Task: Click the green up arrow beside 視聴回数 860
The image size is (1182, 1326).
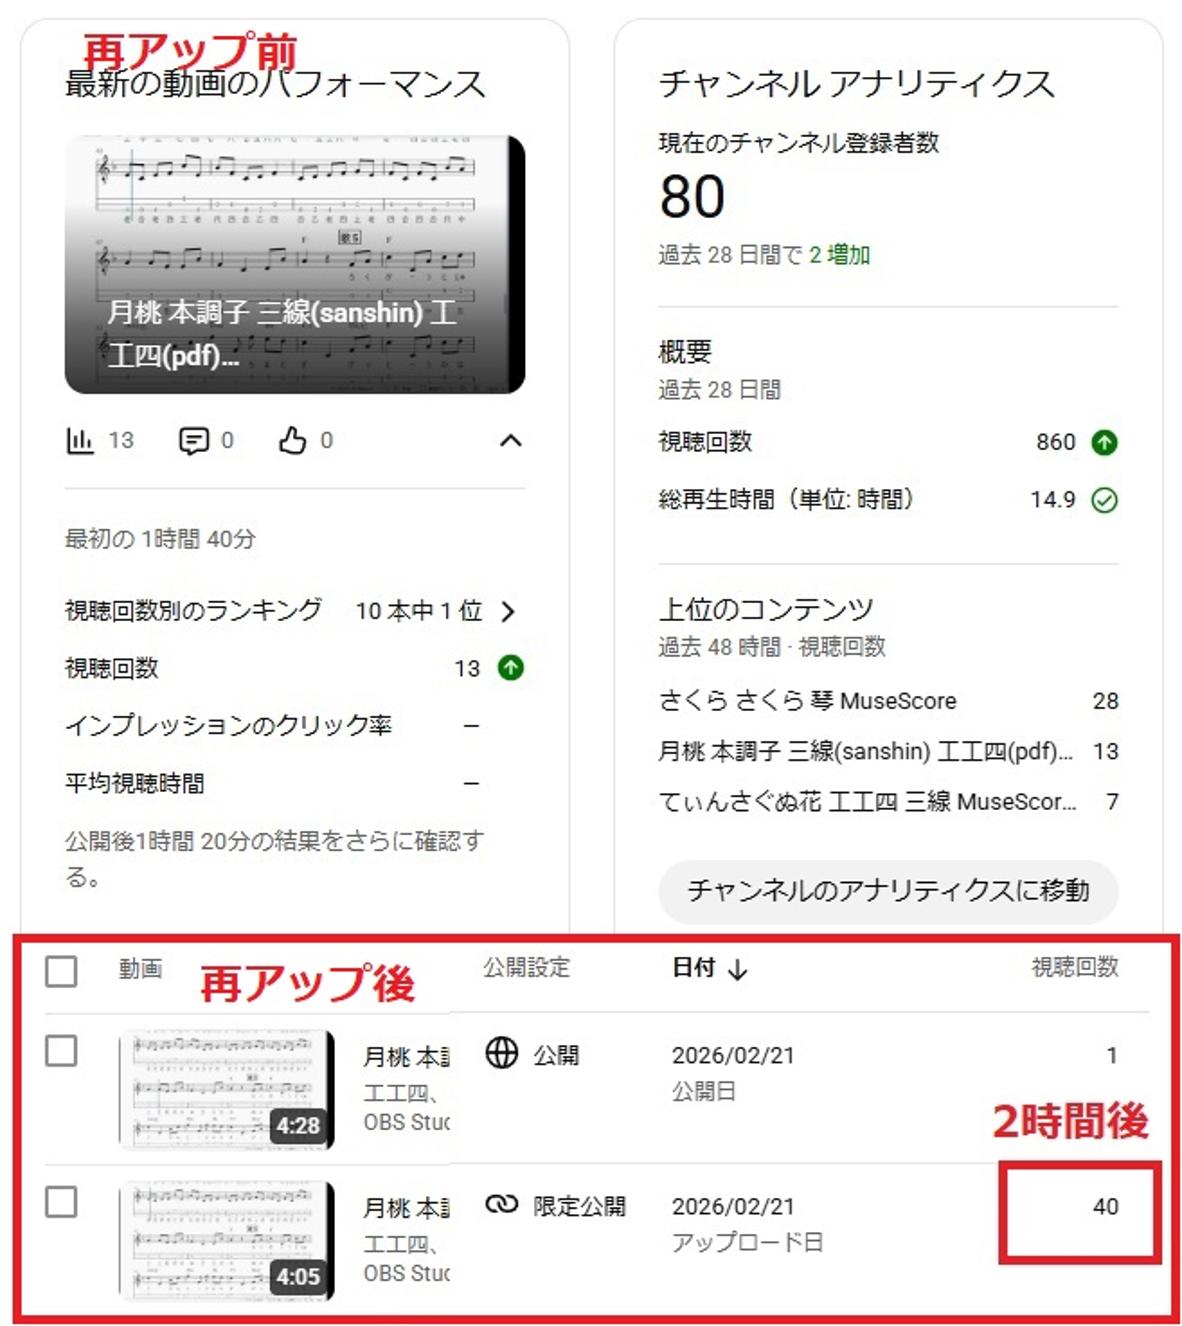Action: (x=1102, y=442)
